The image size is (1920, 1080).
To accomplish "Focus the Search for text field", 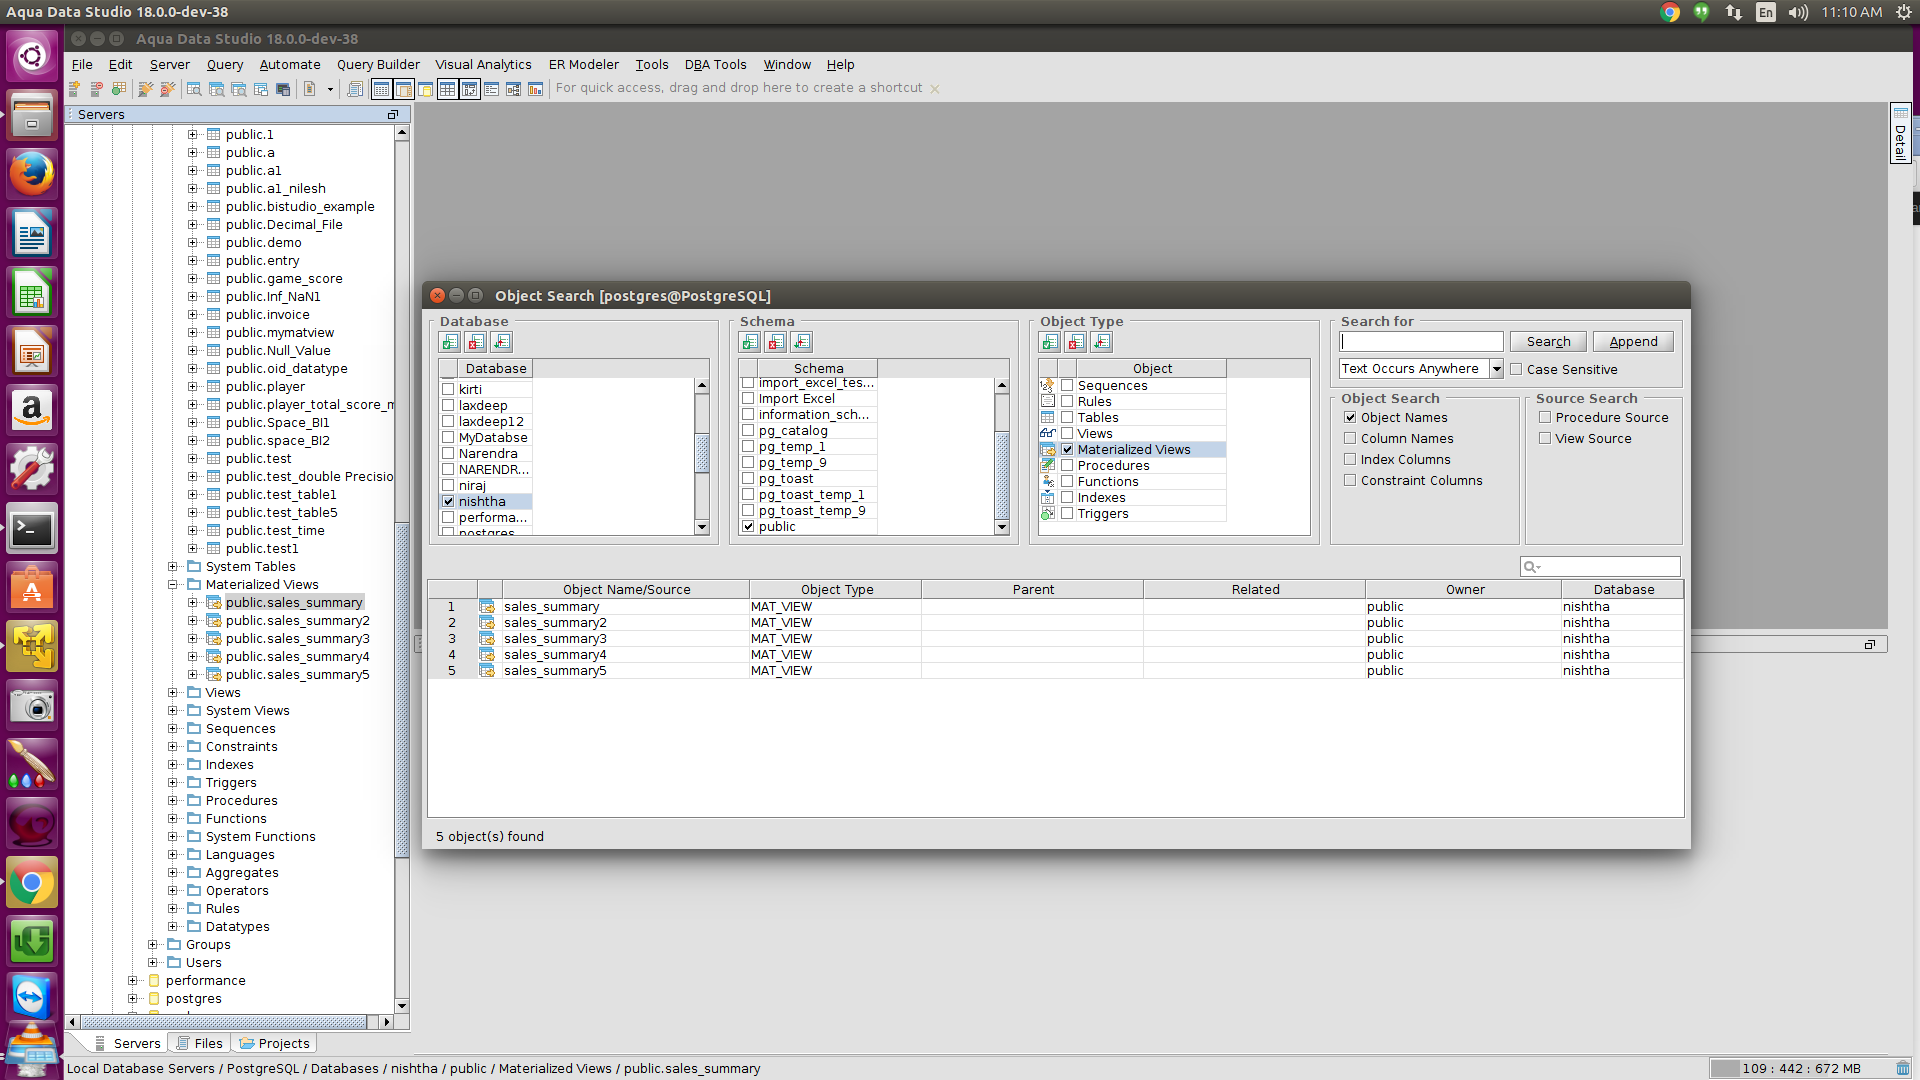I will click(1421, 342).
